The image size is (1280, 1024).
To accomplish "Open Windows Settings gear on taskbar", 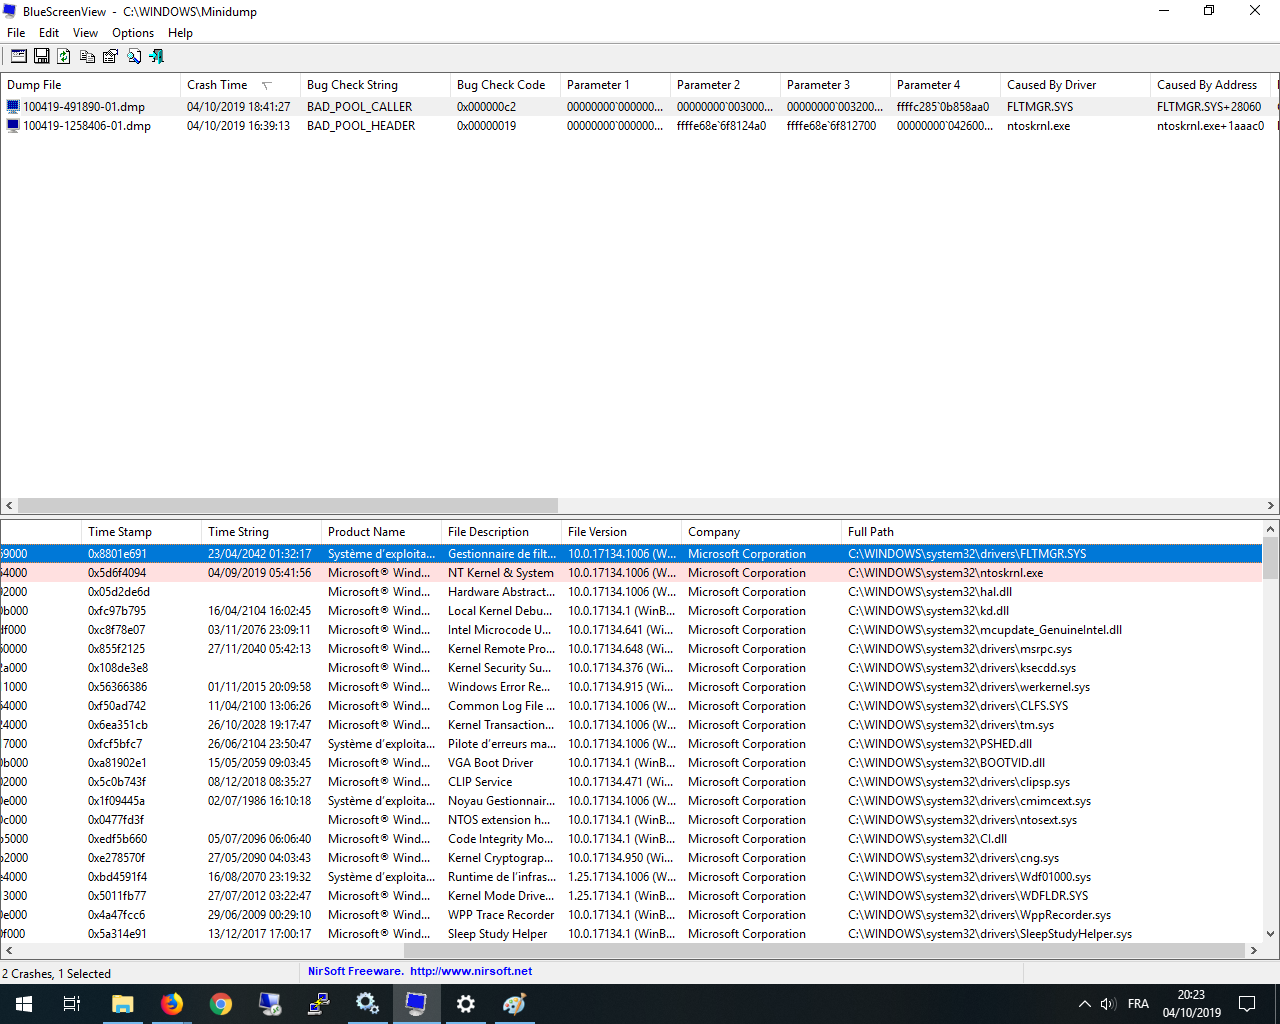I will pyautogui.click(x=465, y=1004).
